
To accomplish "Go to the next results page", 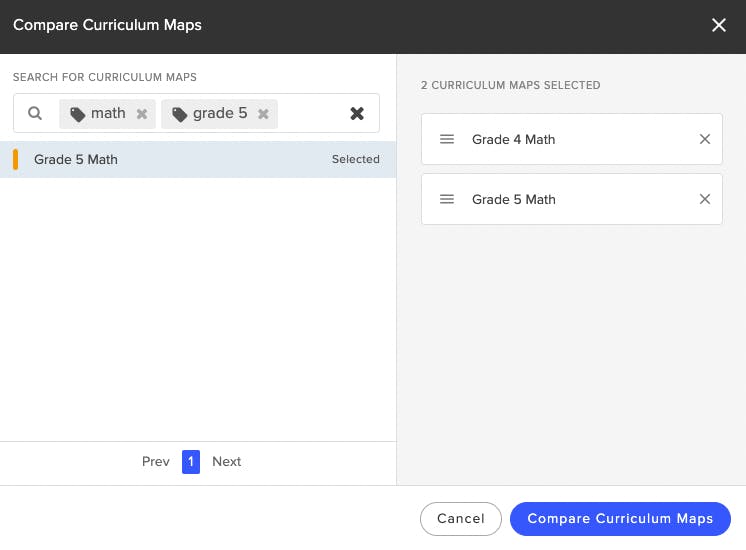I will [x=227, y=461].
